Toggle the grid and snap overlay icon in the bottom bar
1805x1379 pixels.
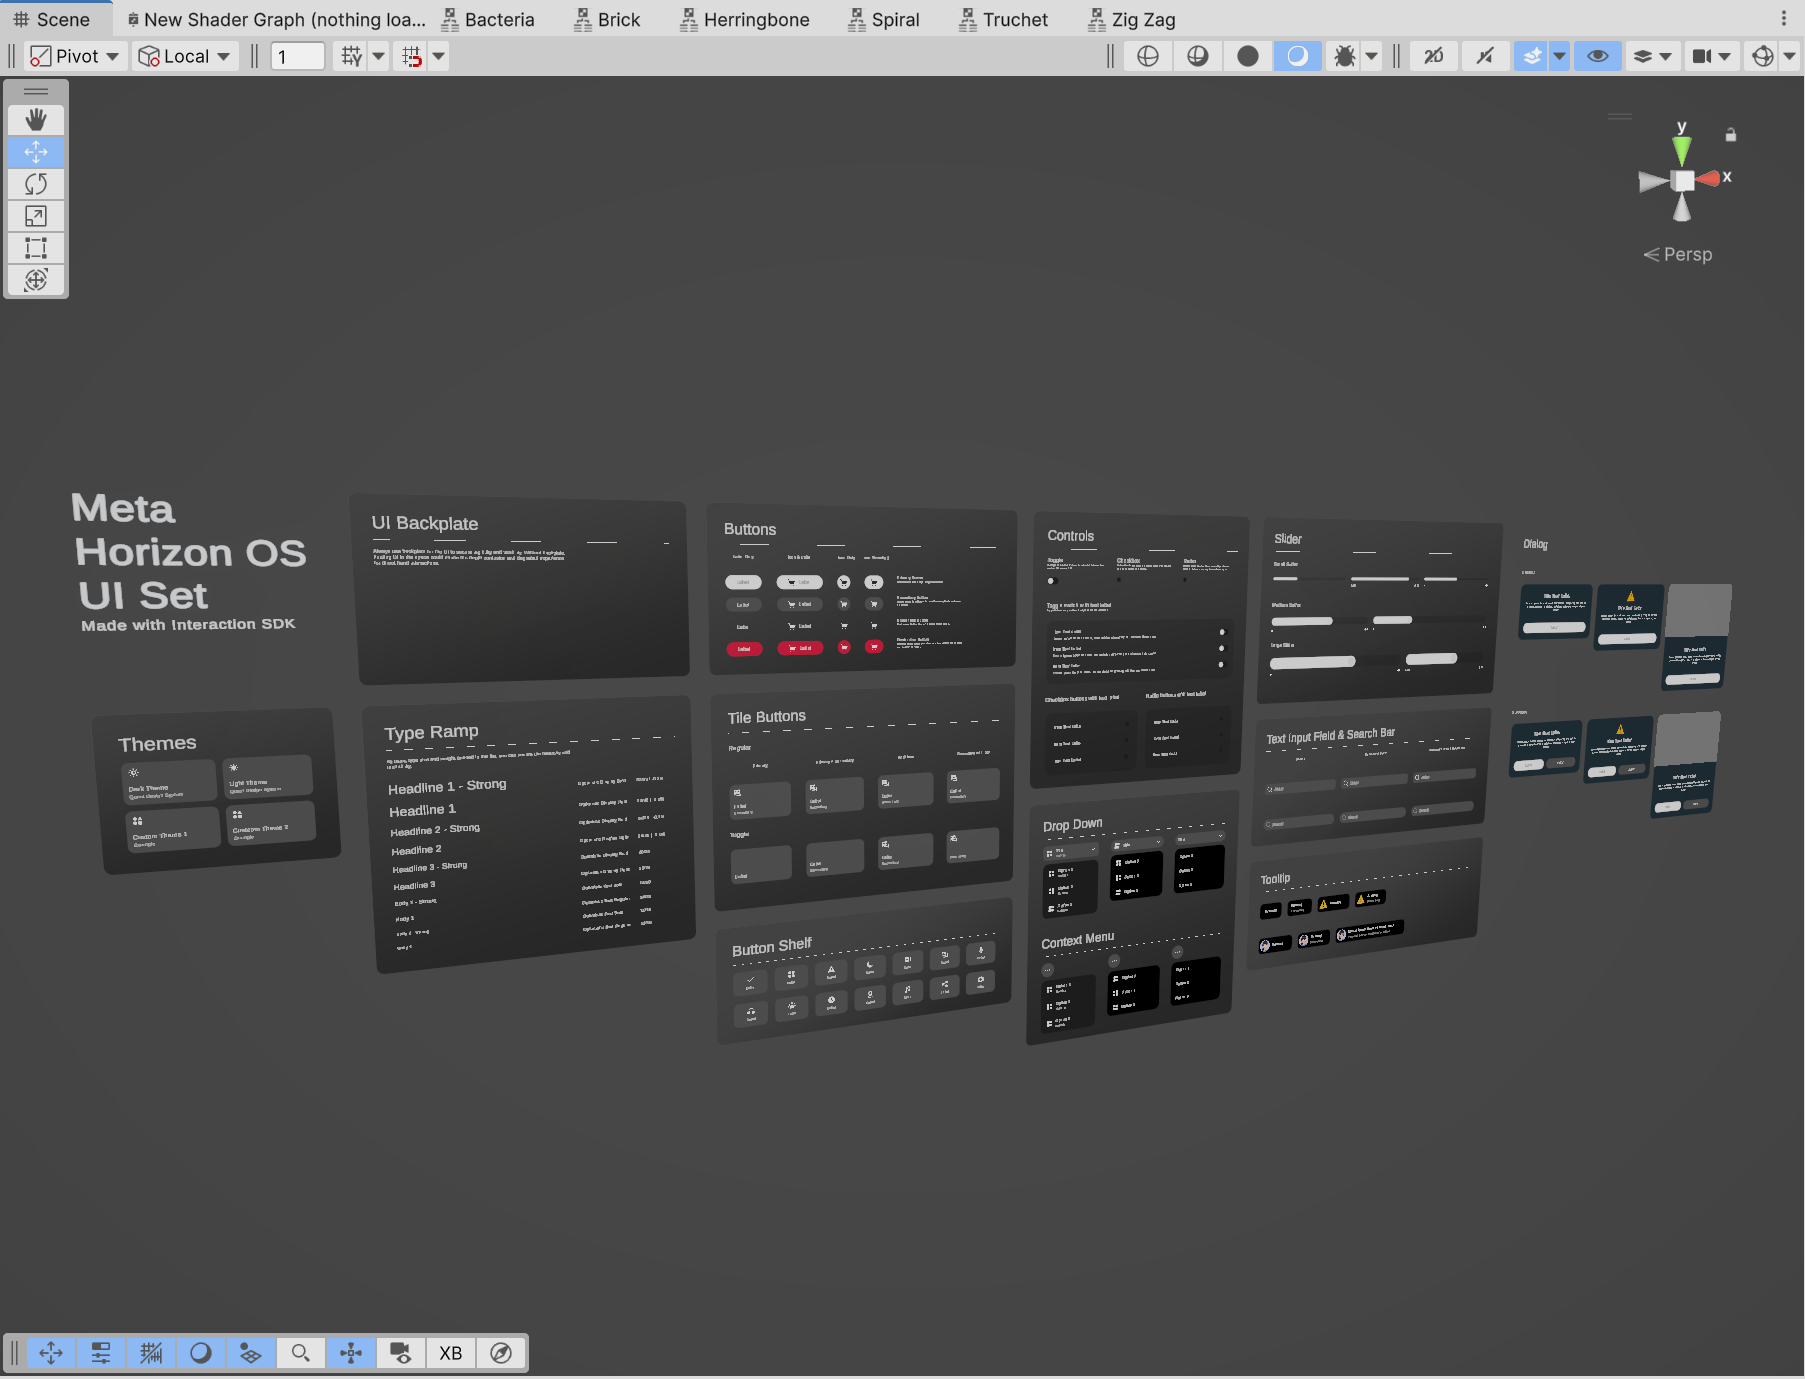[151, 1353]
